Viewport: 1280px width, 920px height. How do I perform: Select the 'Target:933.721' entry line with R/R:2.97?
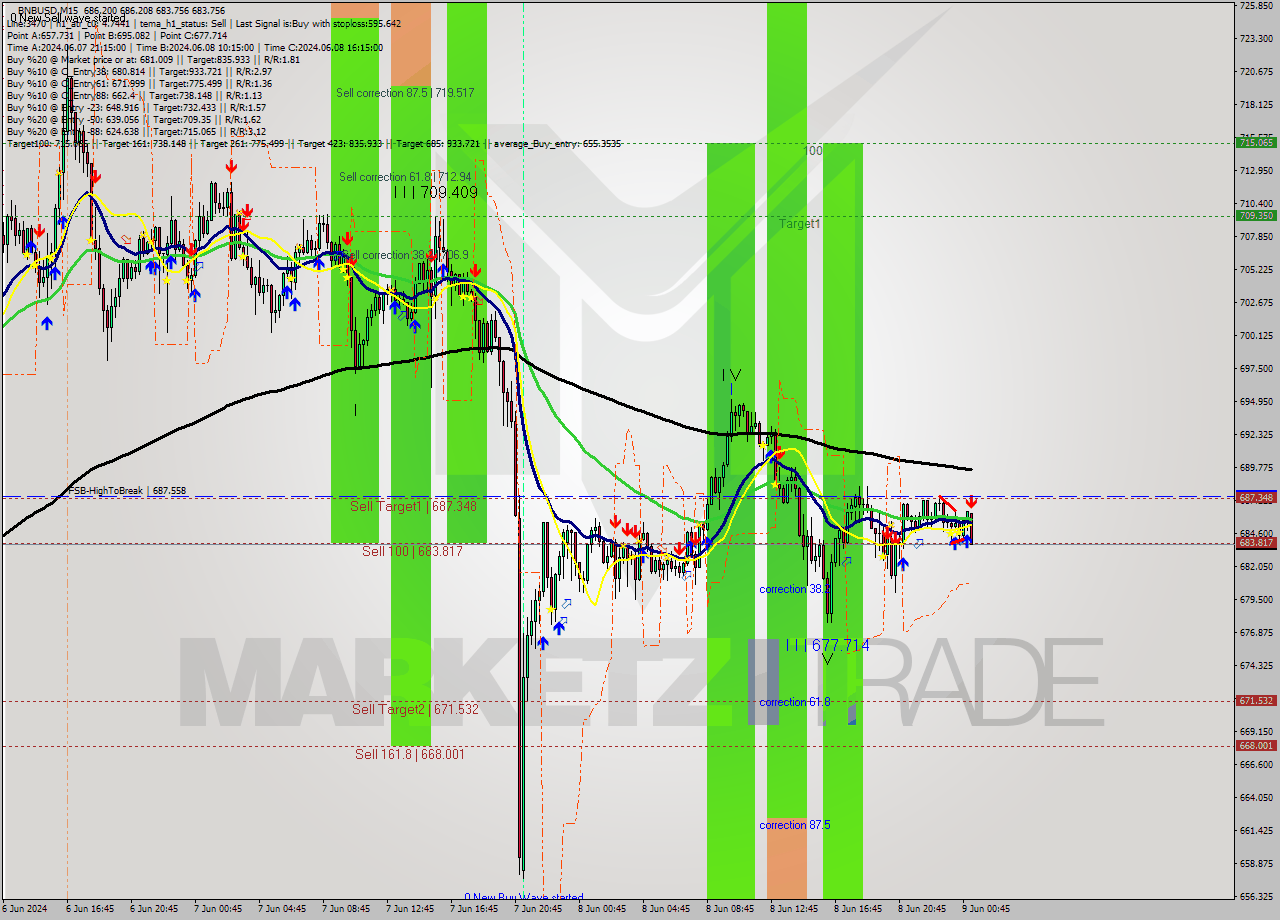click(139, 71)
